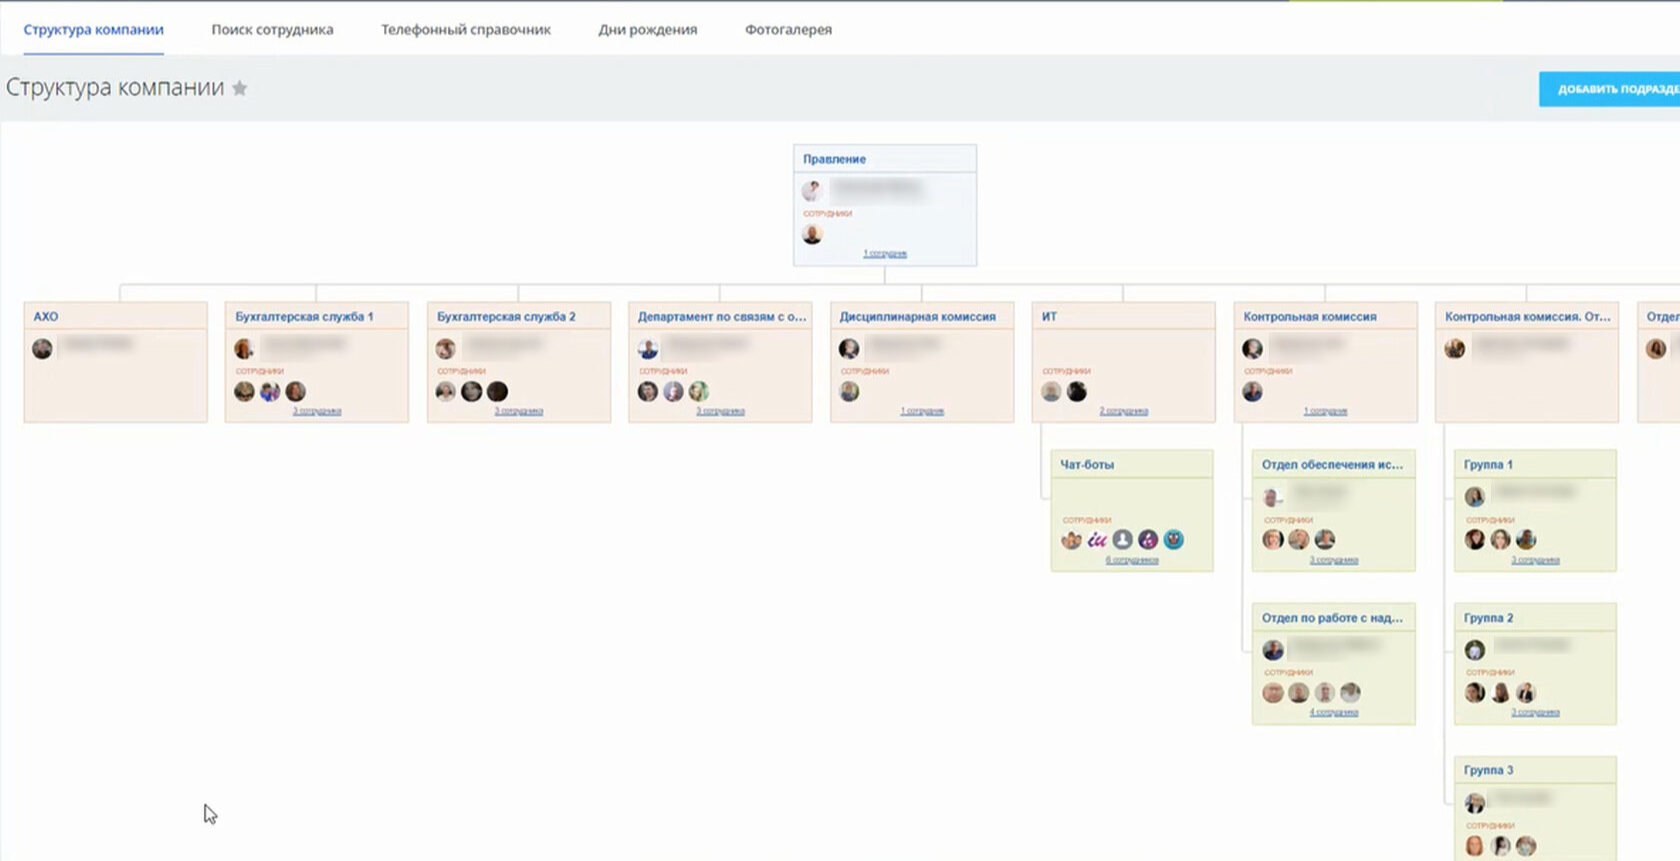The height and width of the screenshot is (861, 1680).
Task: Open employees link in Группа 2 card
Action: point(1535,713)
